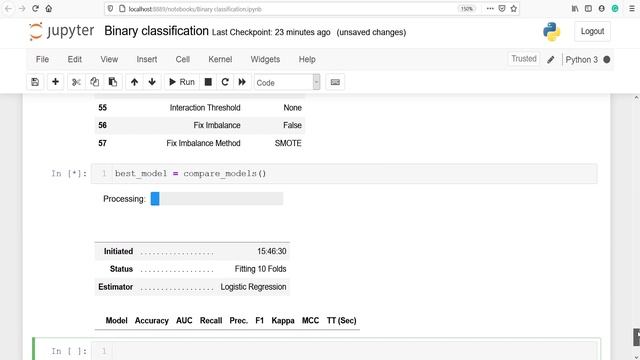Click the 'Fitting 10 Folds' status value
This screenshot has width=640, height=360.
coord(260,269)
